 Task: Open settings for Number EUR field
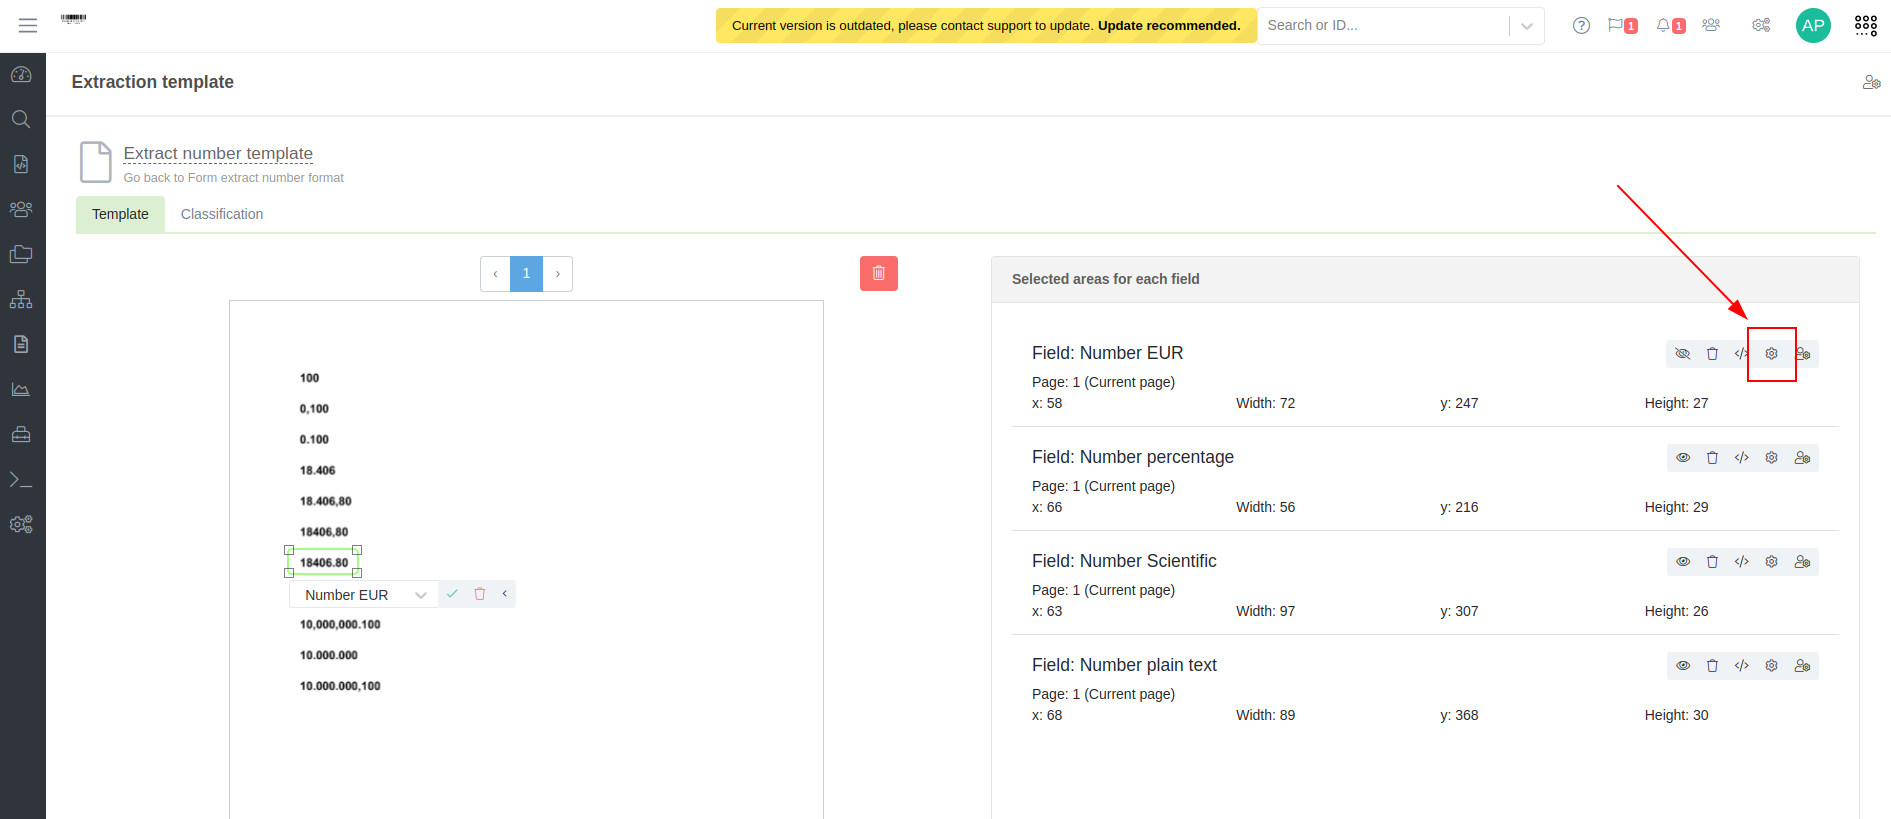(1771, 354)
